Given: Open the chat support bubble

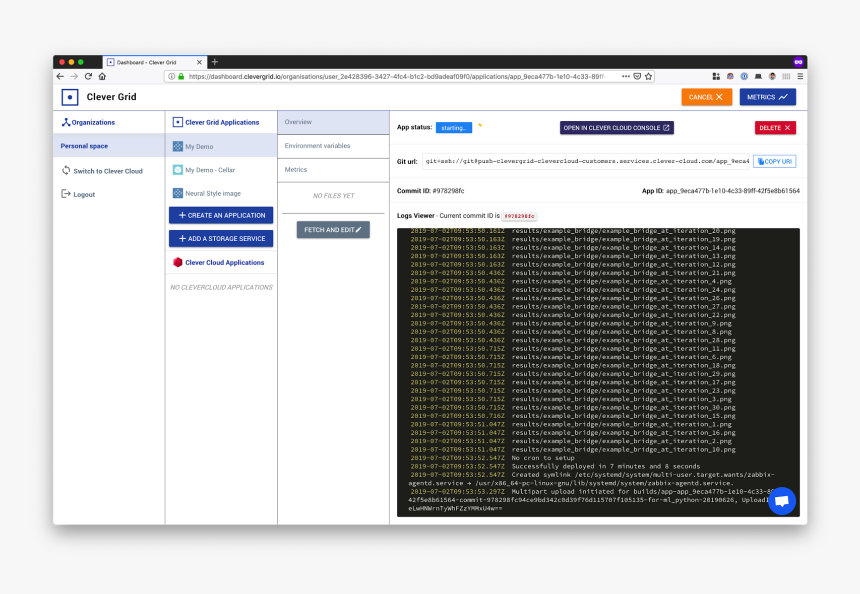Looking at the screenshot, I should pyautogui.click(x=782, y=501).
